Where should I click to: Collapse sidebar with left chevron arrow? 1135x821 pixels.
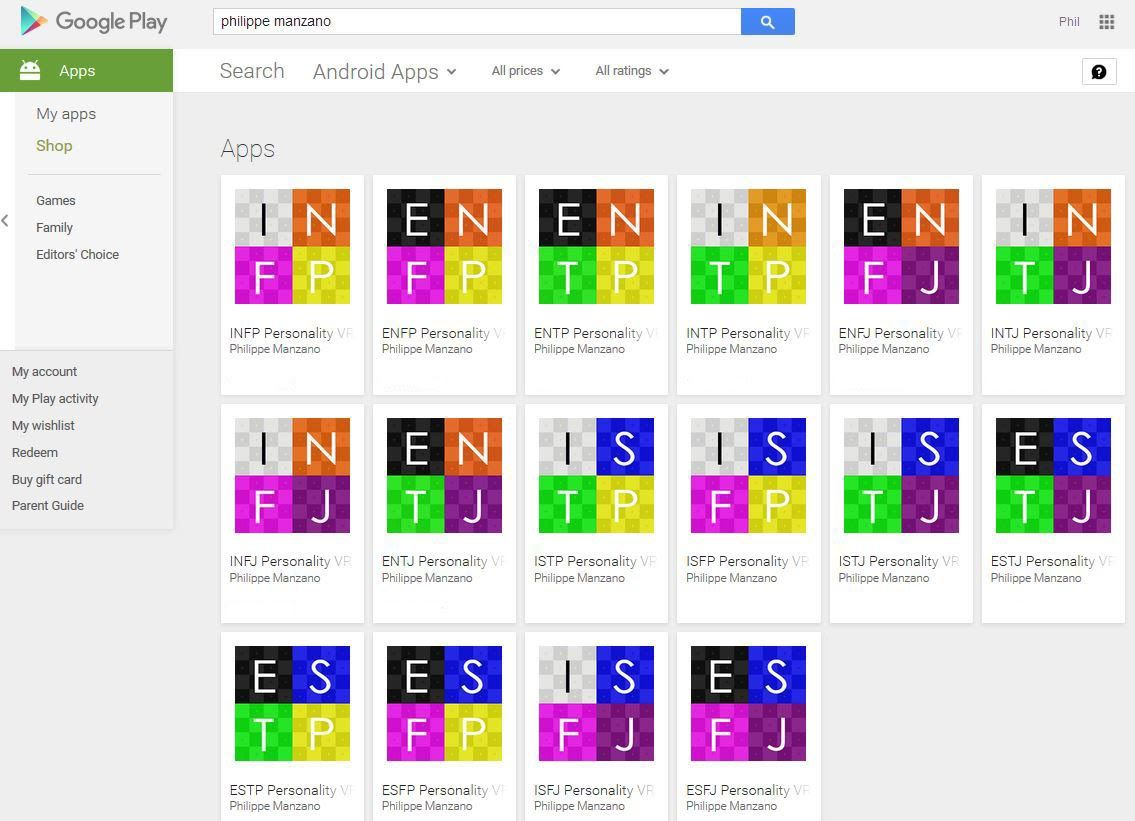point(5,221)
